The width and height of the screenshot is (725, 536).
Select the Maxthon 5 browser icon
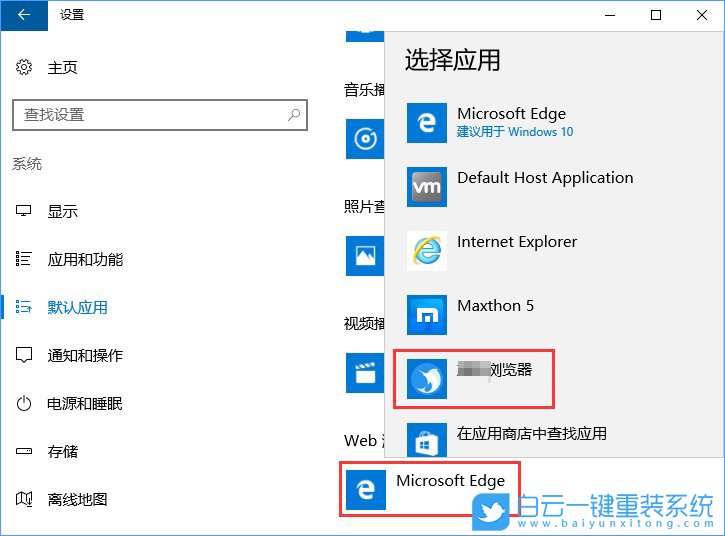tap(427, 315)
